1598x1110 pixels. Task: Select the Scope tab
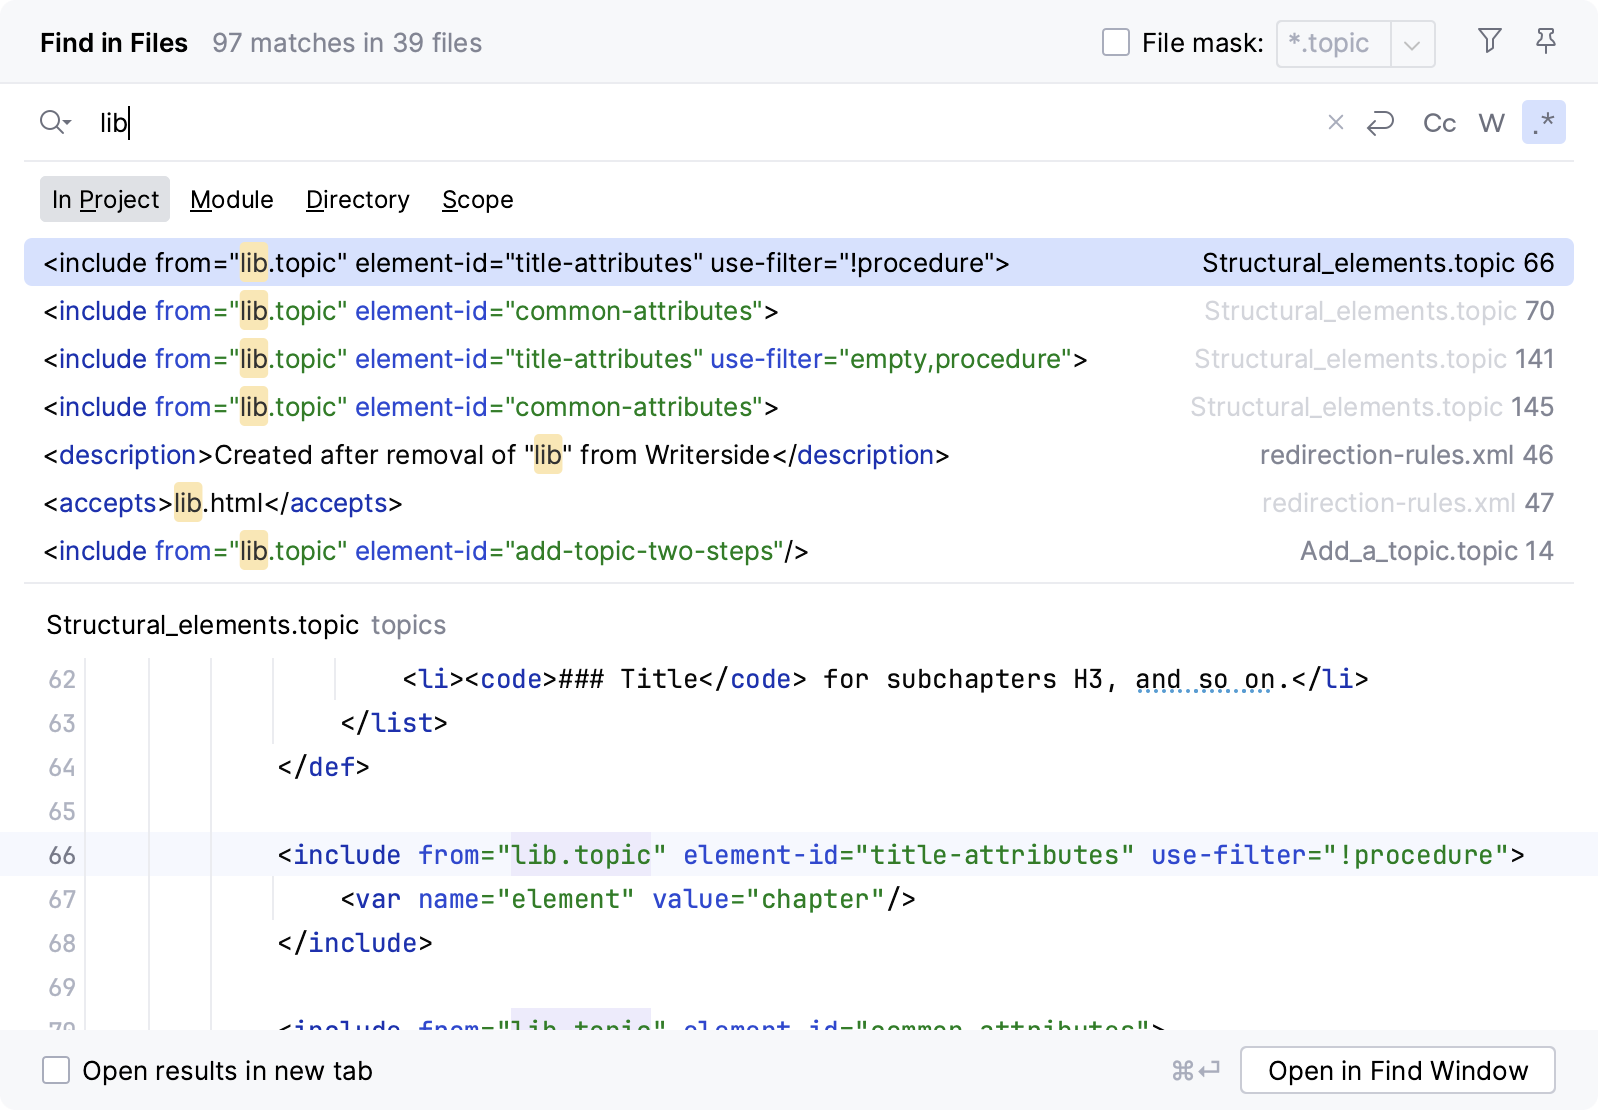(x=477, y=200)
